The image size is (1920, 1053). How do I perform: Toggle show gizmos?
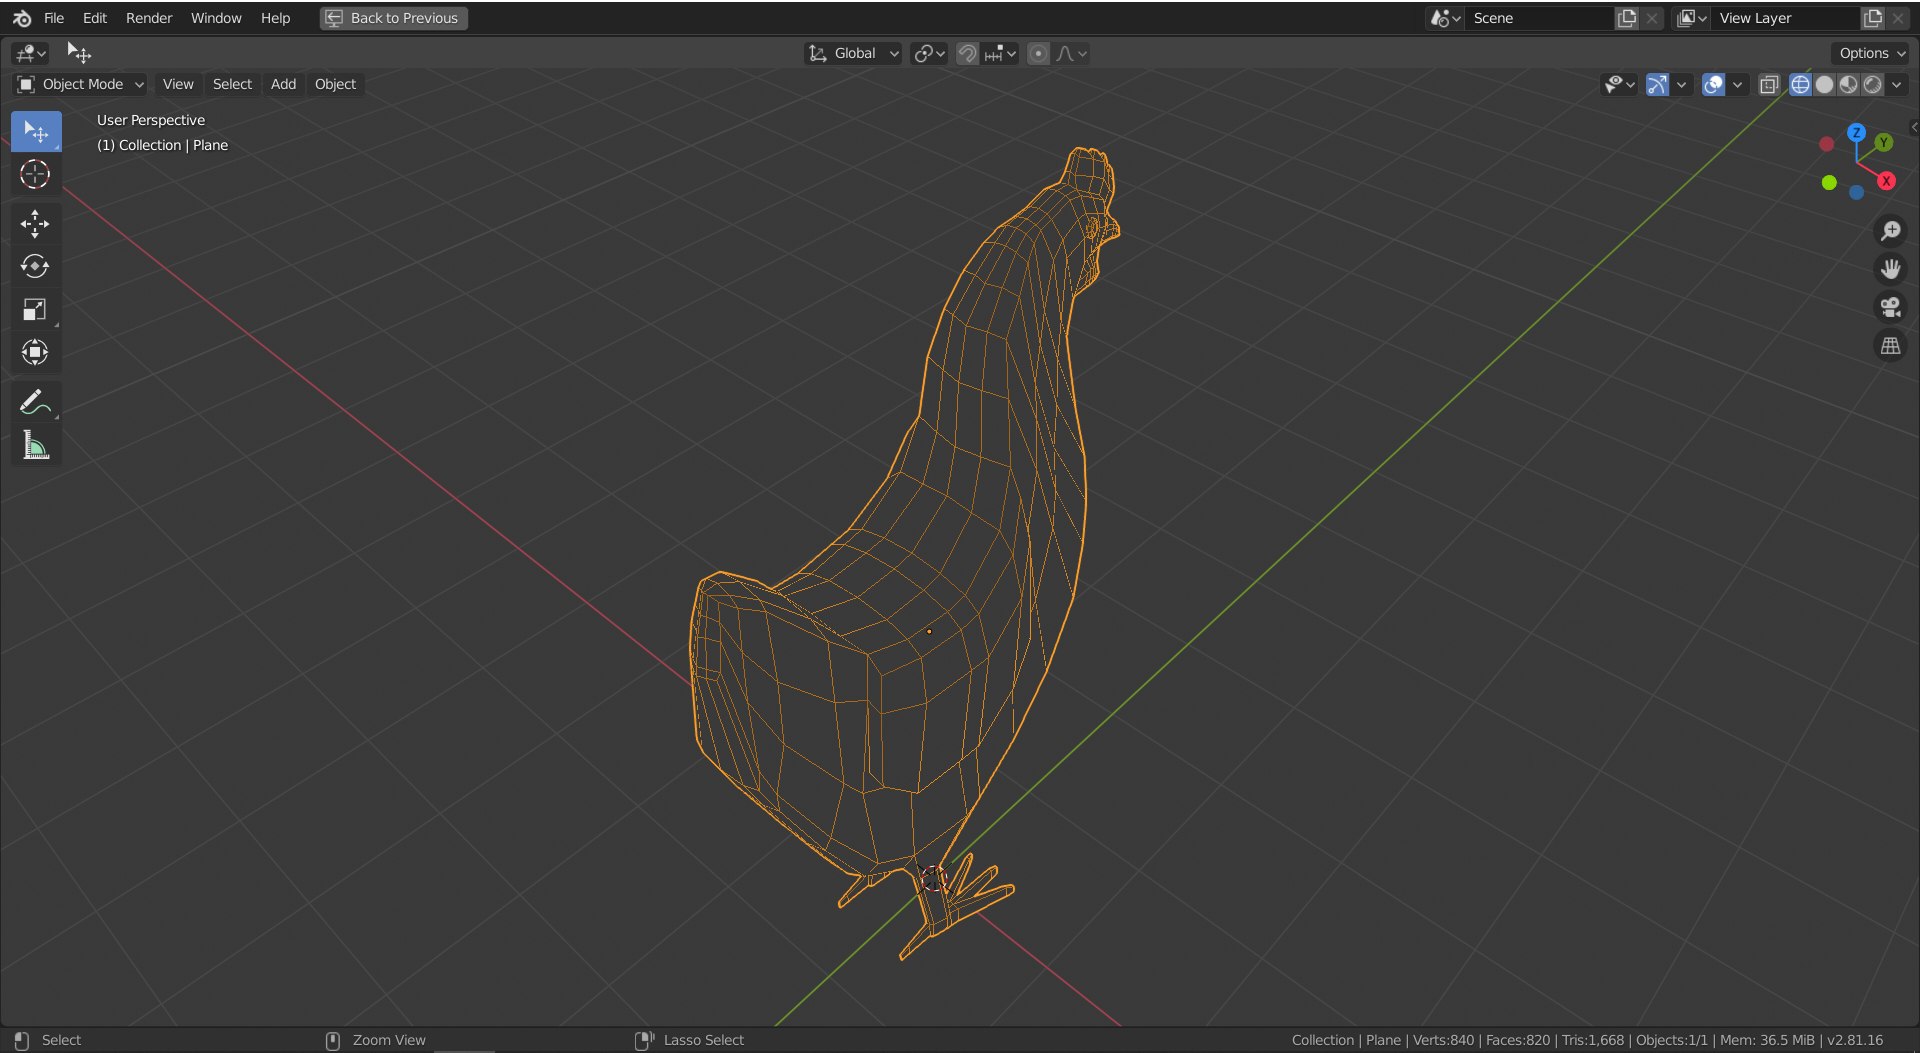point(1657,85)
